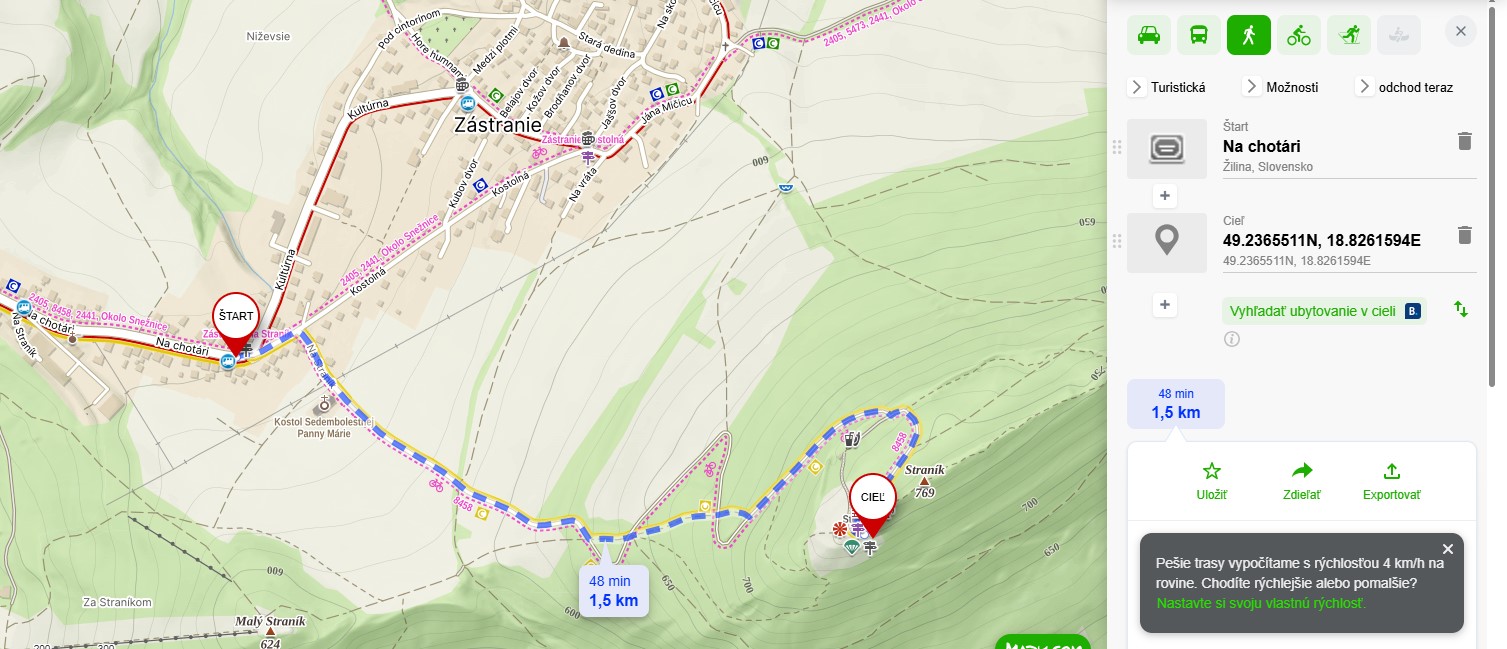Image resolution: width=1507 pixels, height=649 pixels.
Task: Delete the Na chotári start point
Action: [1465, 140]
